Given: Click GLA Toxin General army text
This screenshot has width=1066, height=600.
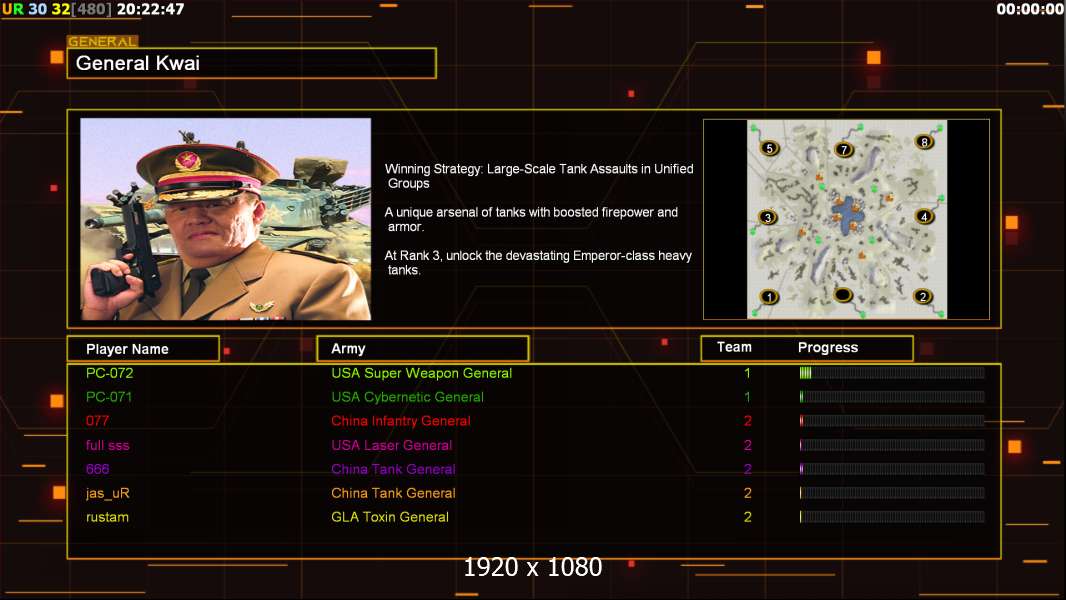Looking at the screenshot, I should 390,517.
